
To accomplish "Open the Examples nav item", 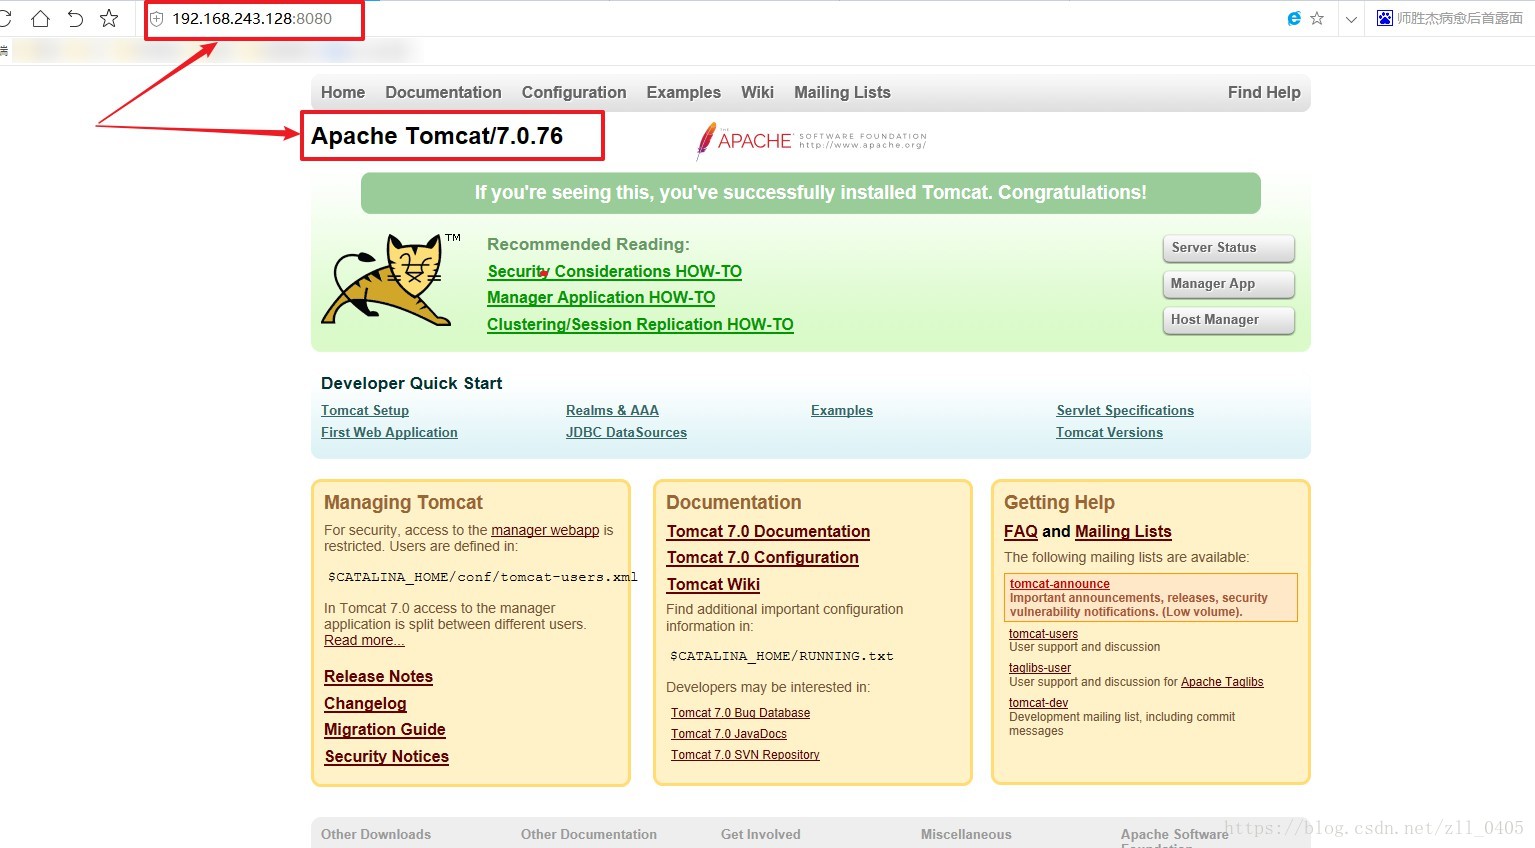I will click(683, 92).
